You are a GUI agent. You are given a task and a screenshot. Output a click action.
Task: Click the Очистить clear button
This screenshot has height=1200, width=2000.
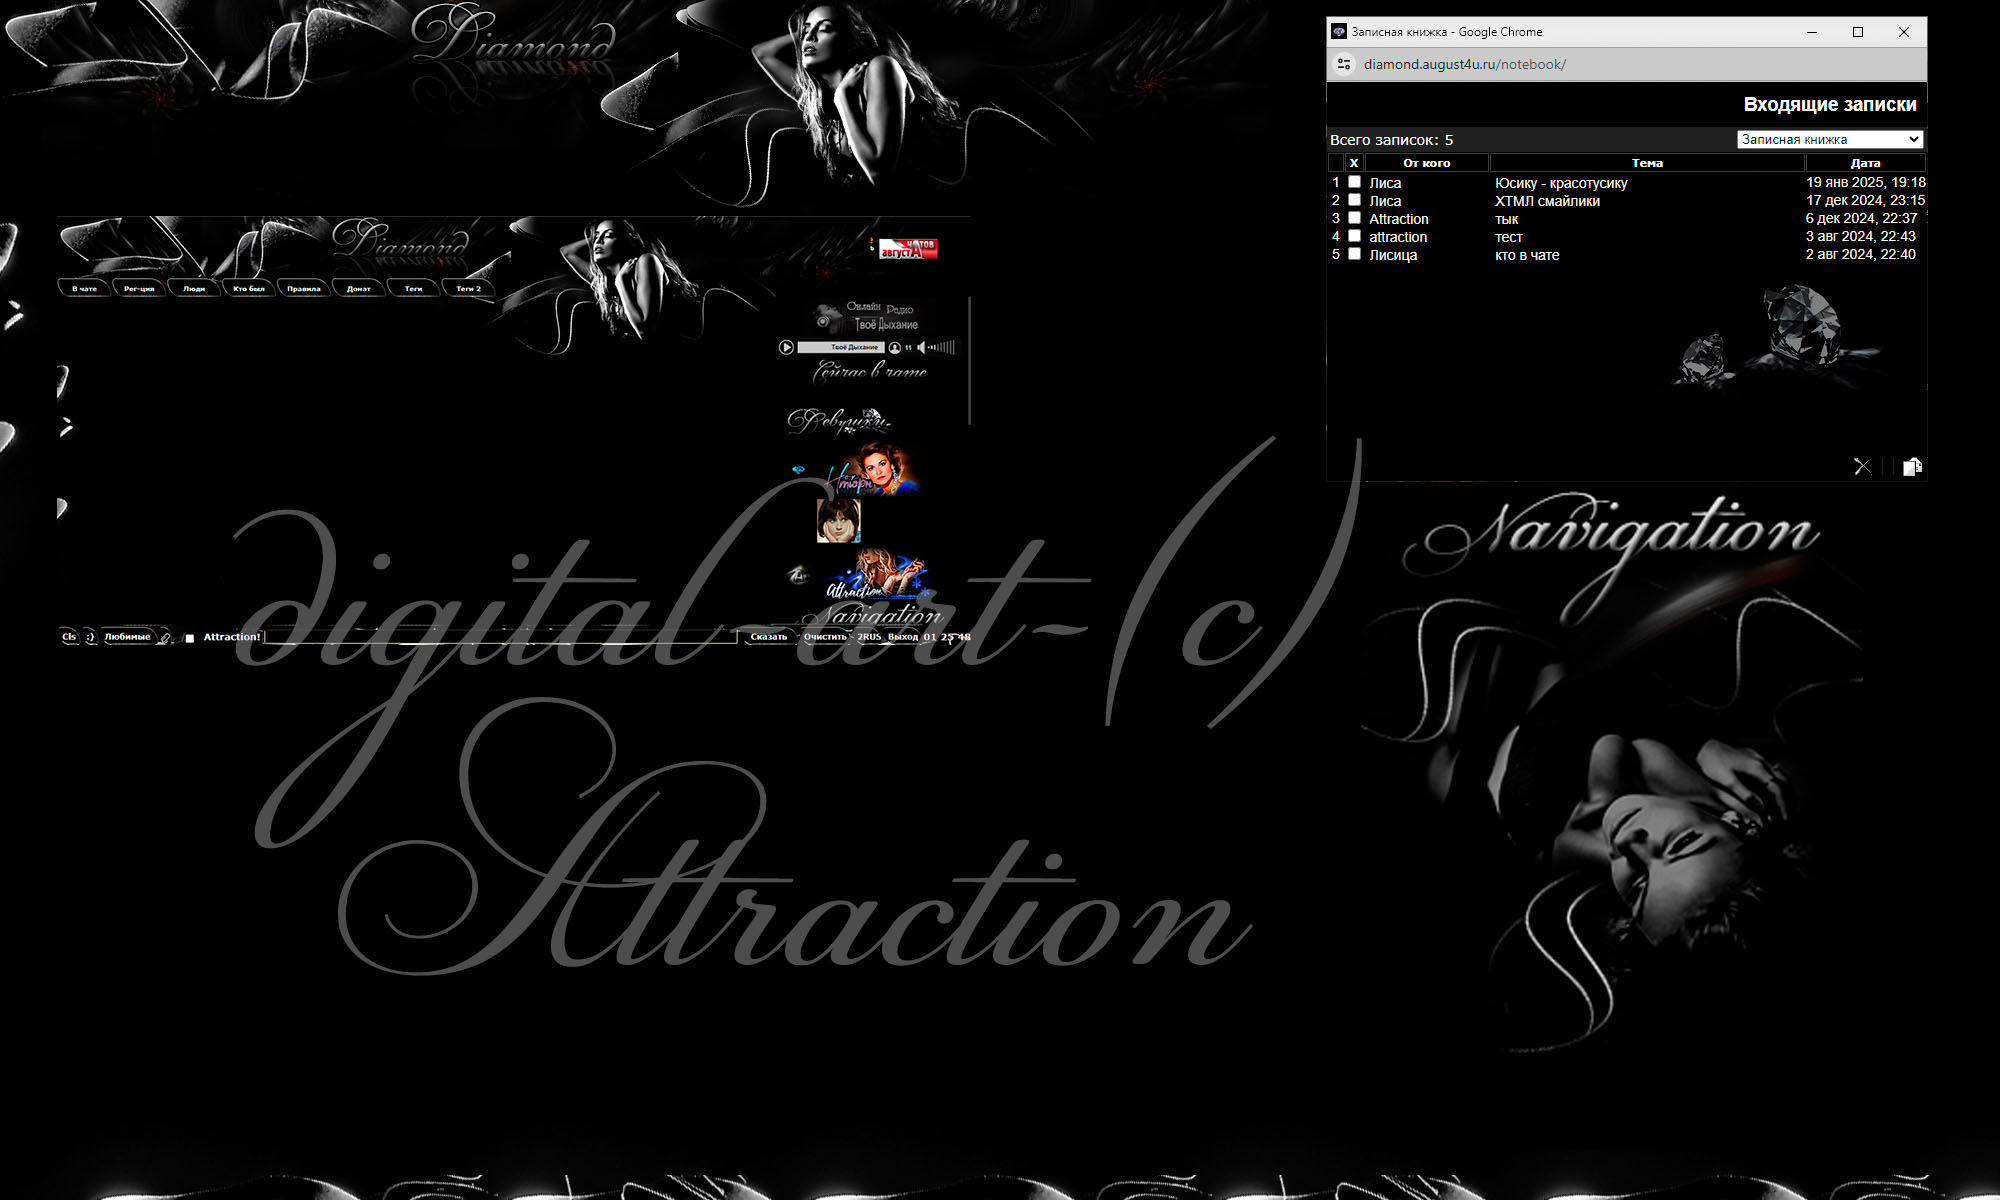[x=825, y=637]
